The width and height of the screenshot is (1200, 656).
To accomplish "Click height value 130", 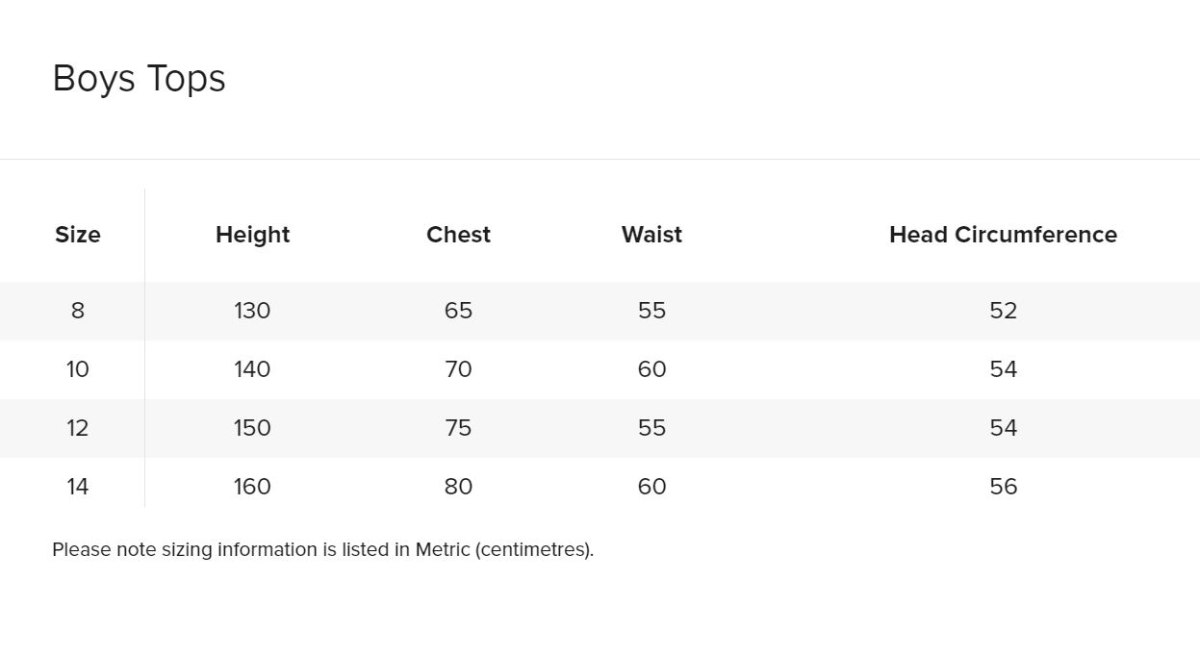I will tap(252, 311).
